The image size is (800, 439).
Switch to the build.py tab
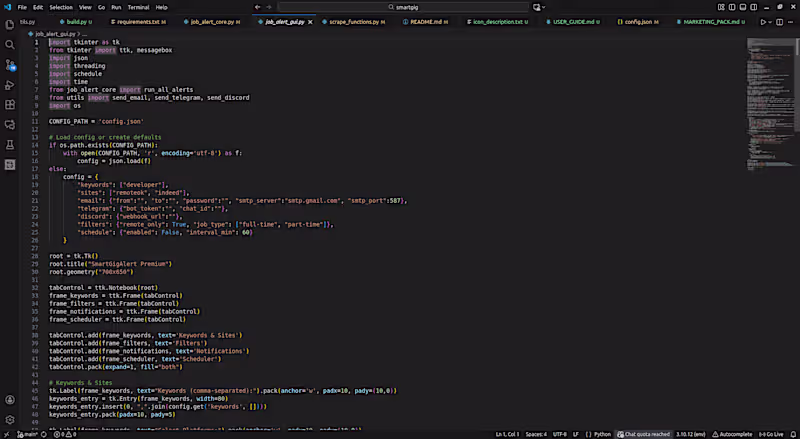pos(76,22)
